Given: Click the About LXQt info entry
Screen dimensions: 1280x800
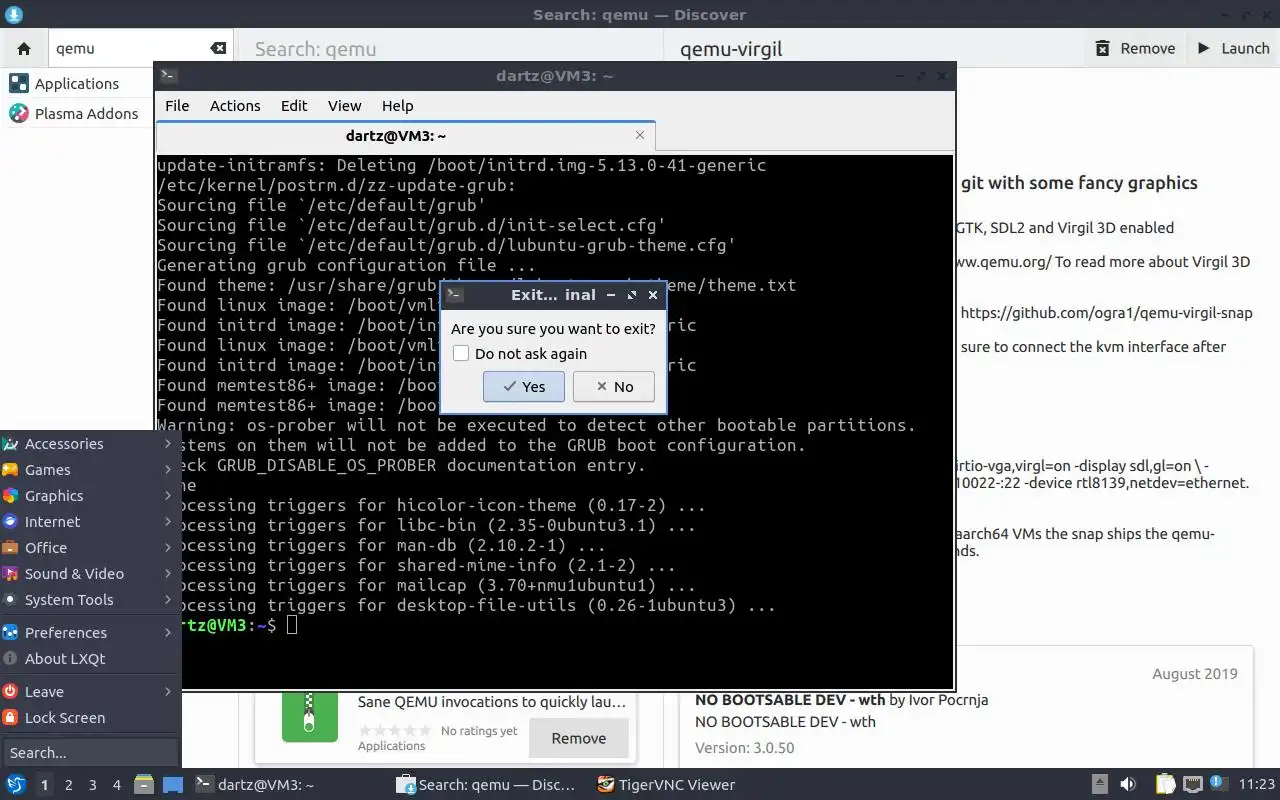Looking at the screenshot, I should (90, 658).
